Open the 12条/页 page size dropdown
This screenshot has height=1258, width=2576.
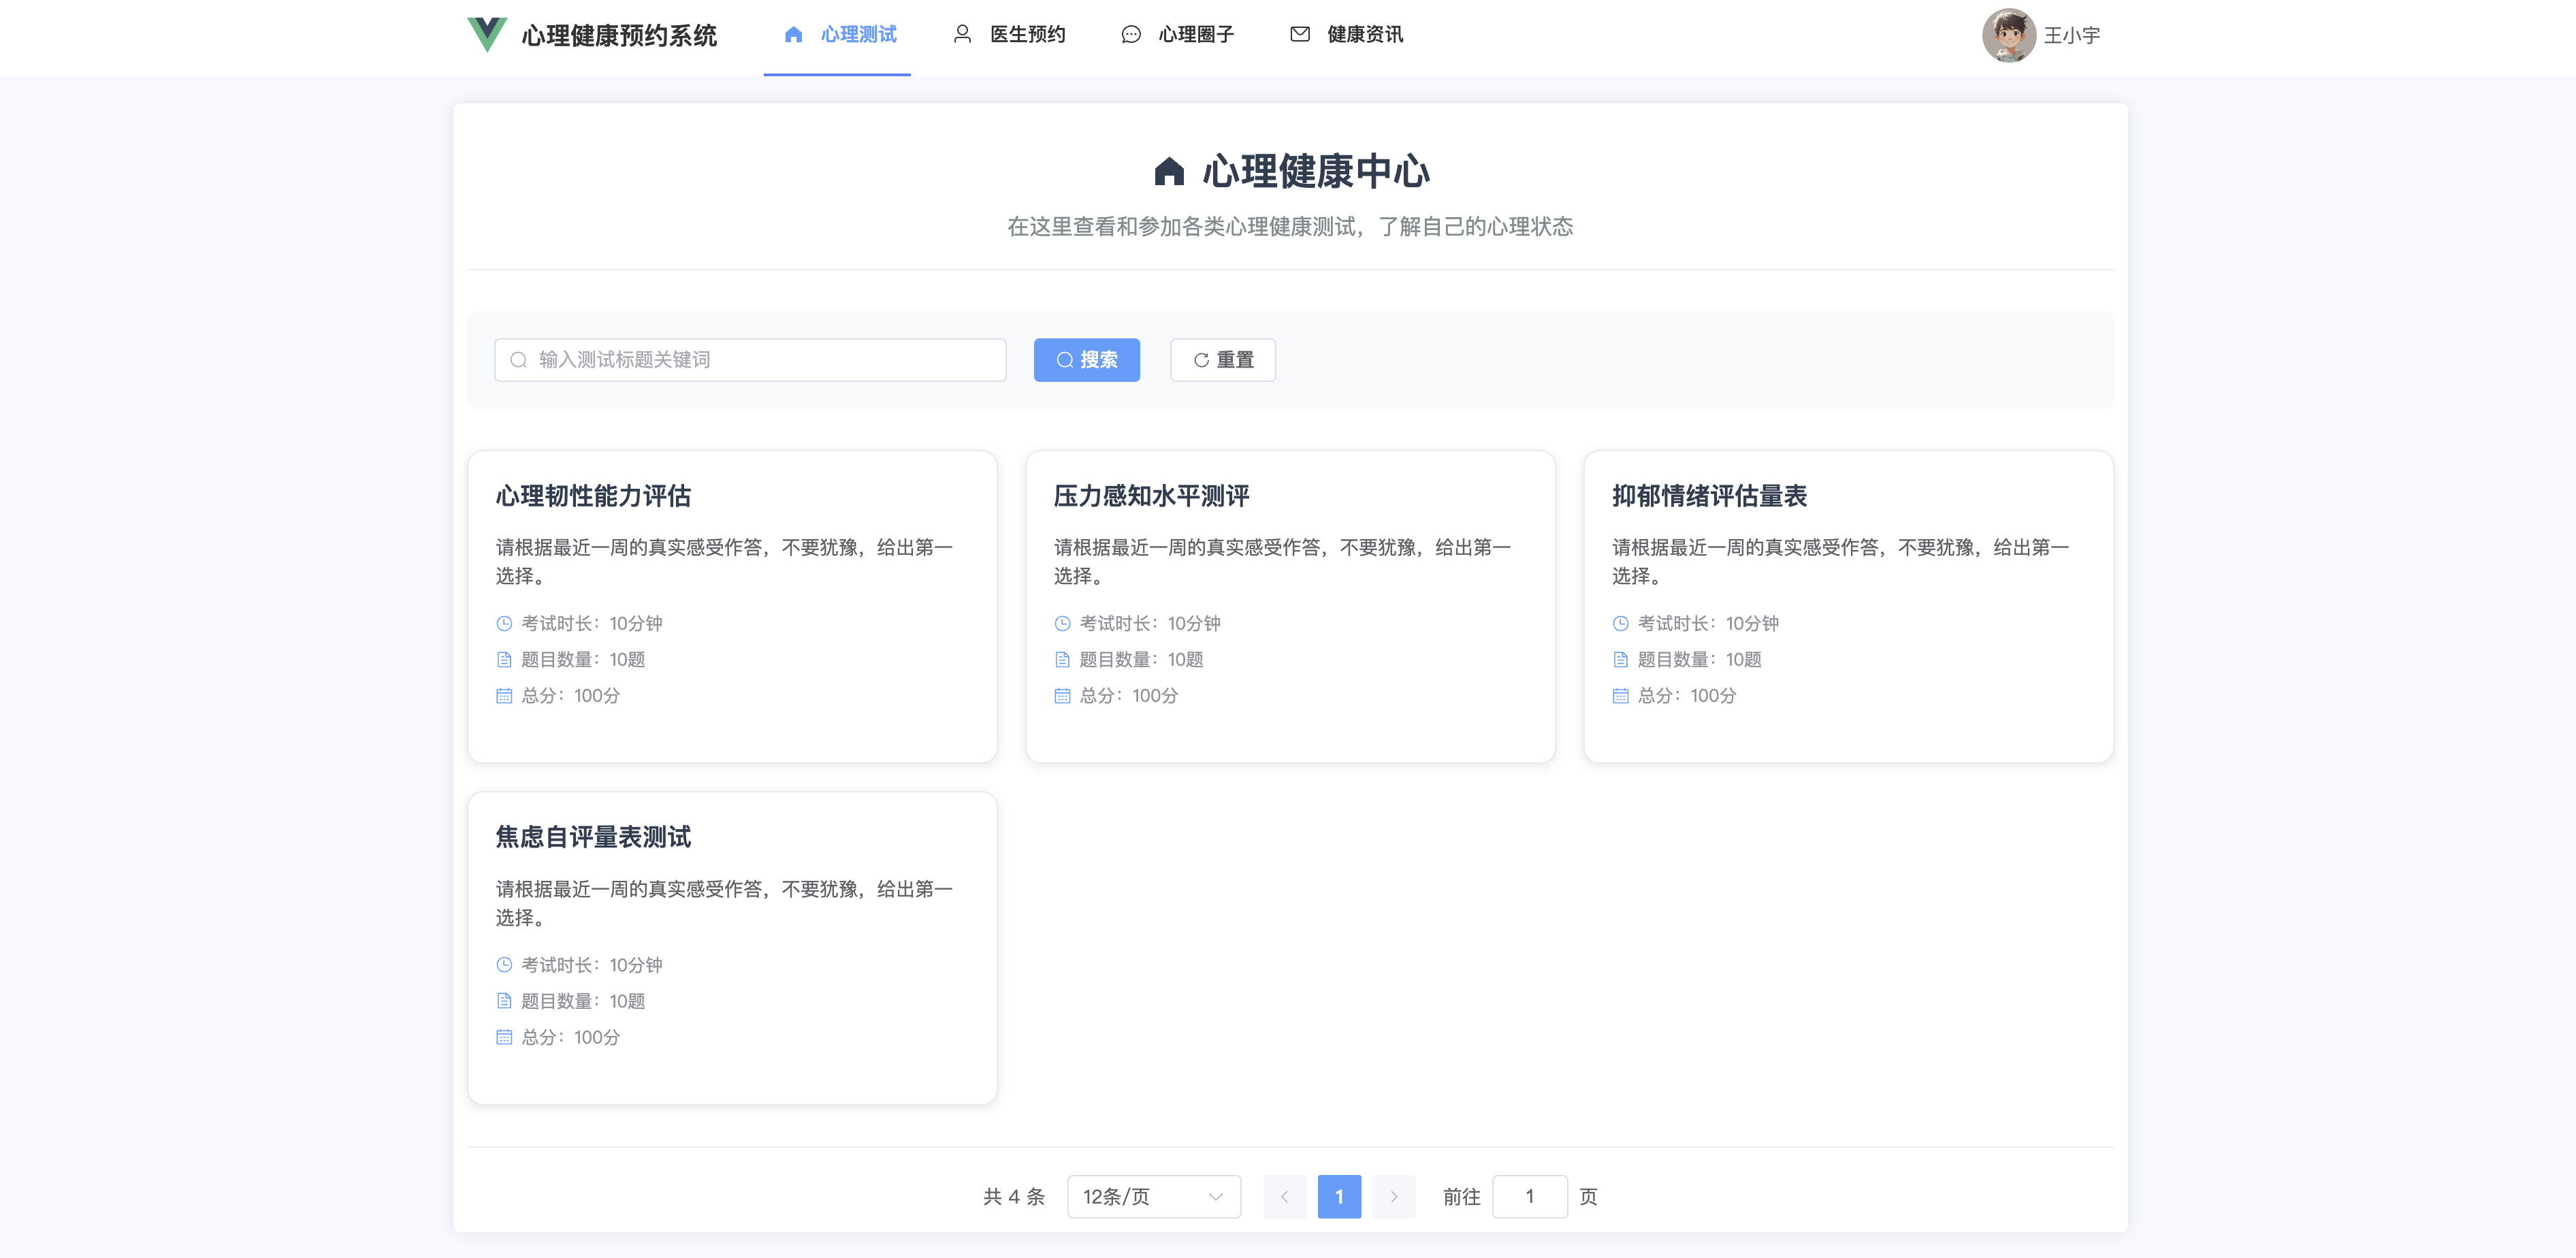point(1153,1196)
